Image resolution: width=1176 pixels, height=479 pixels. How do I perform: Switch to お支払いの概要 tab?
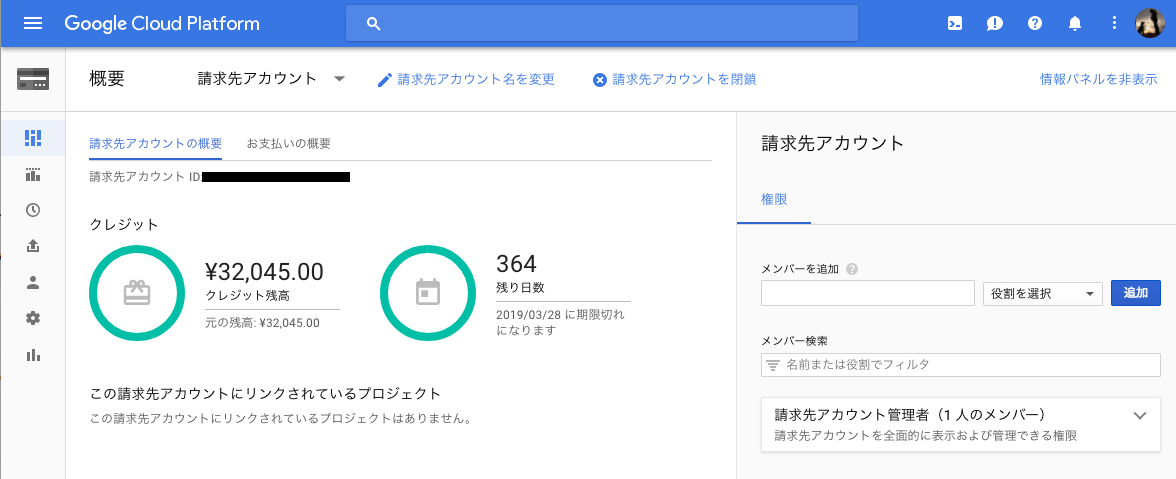coord(289,143)
